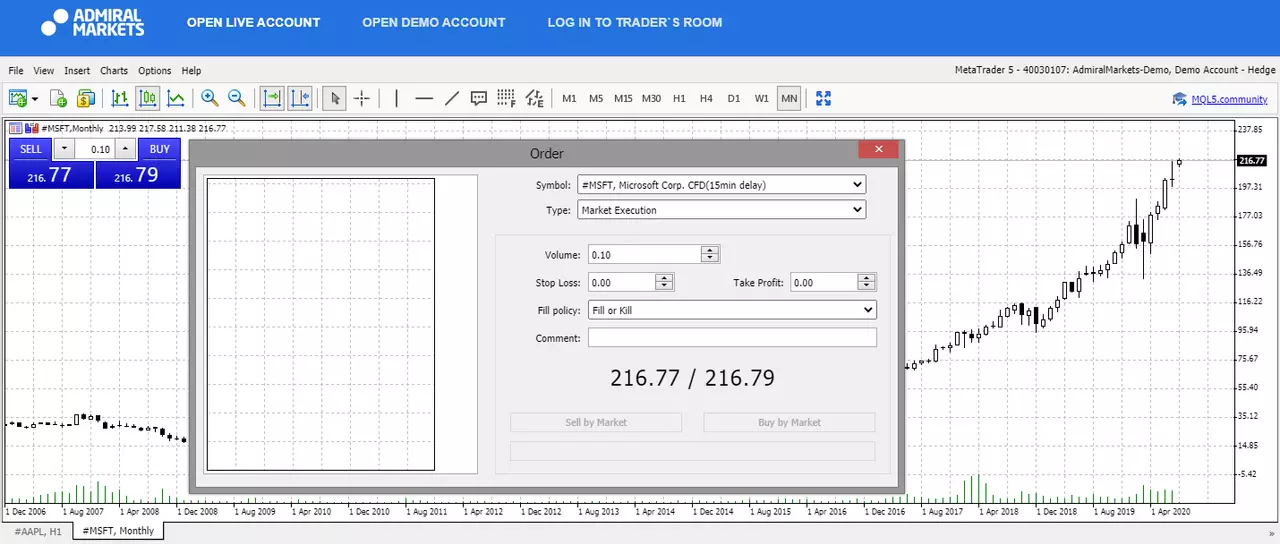Draw a horizontal line
This screenshot has height=544, width=1280.
coord(424,98)
